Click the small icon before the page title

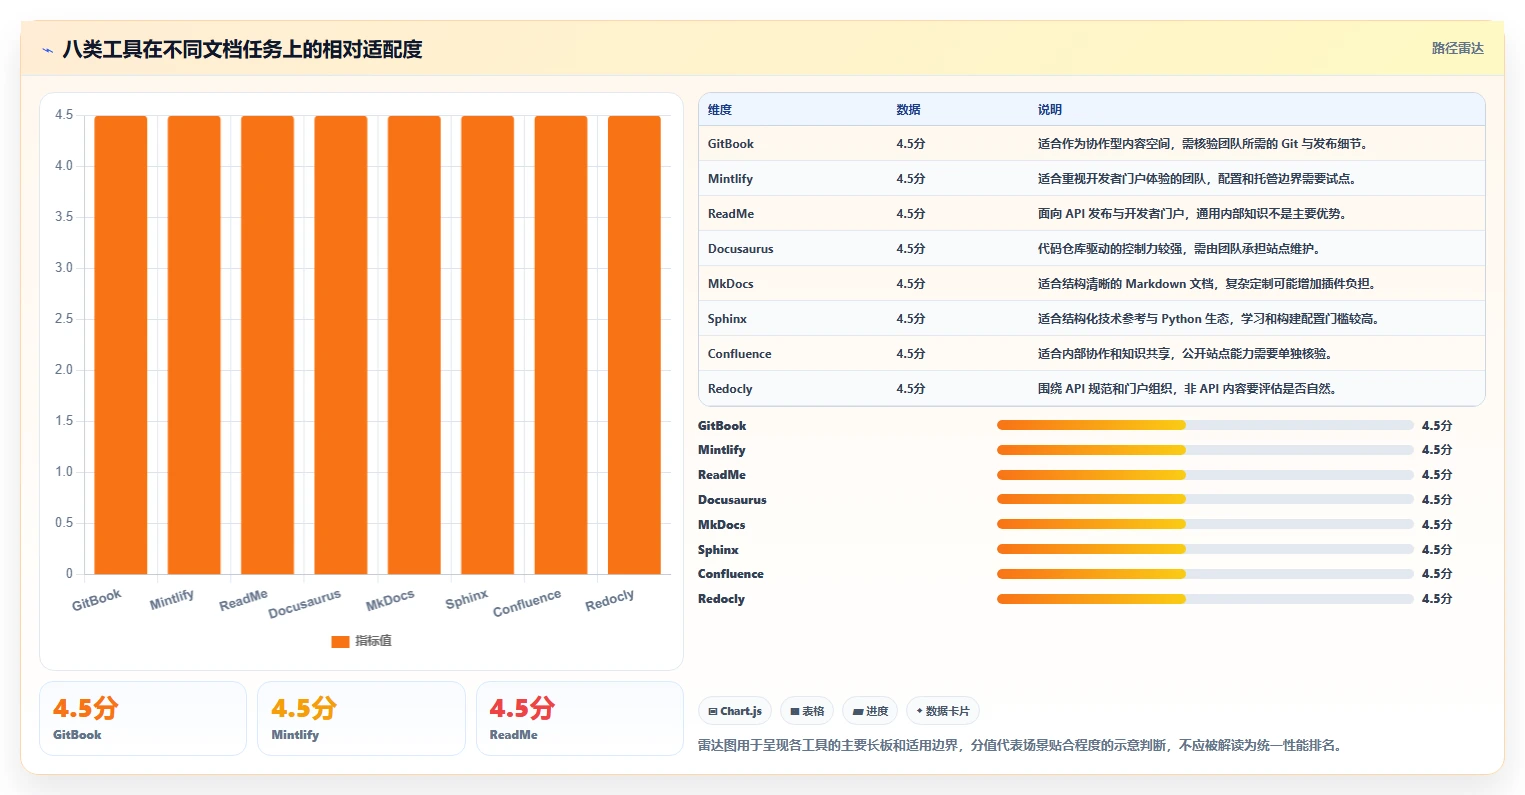coord(47,49)
